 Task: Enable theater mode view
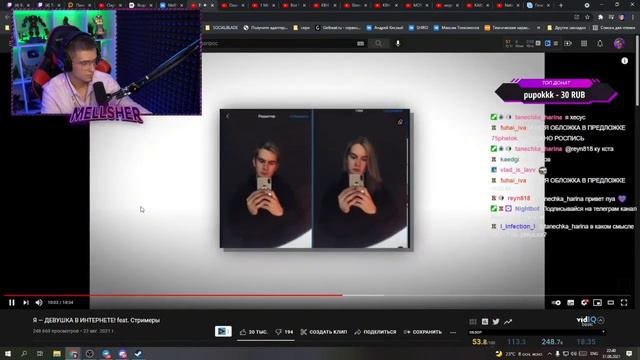point(611,302)
